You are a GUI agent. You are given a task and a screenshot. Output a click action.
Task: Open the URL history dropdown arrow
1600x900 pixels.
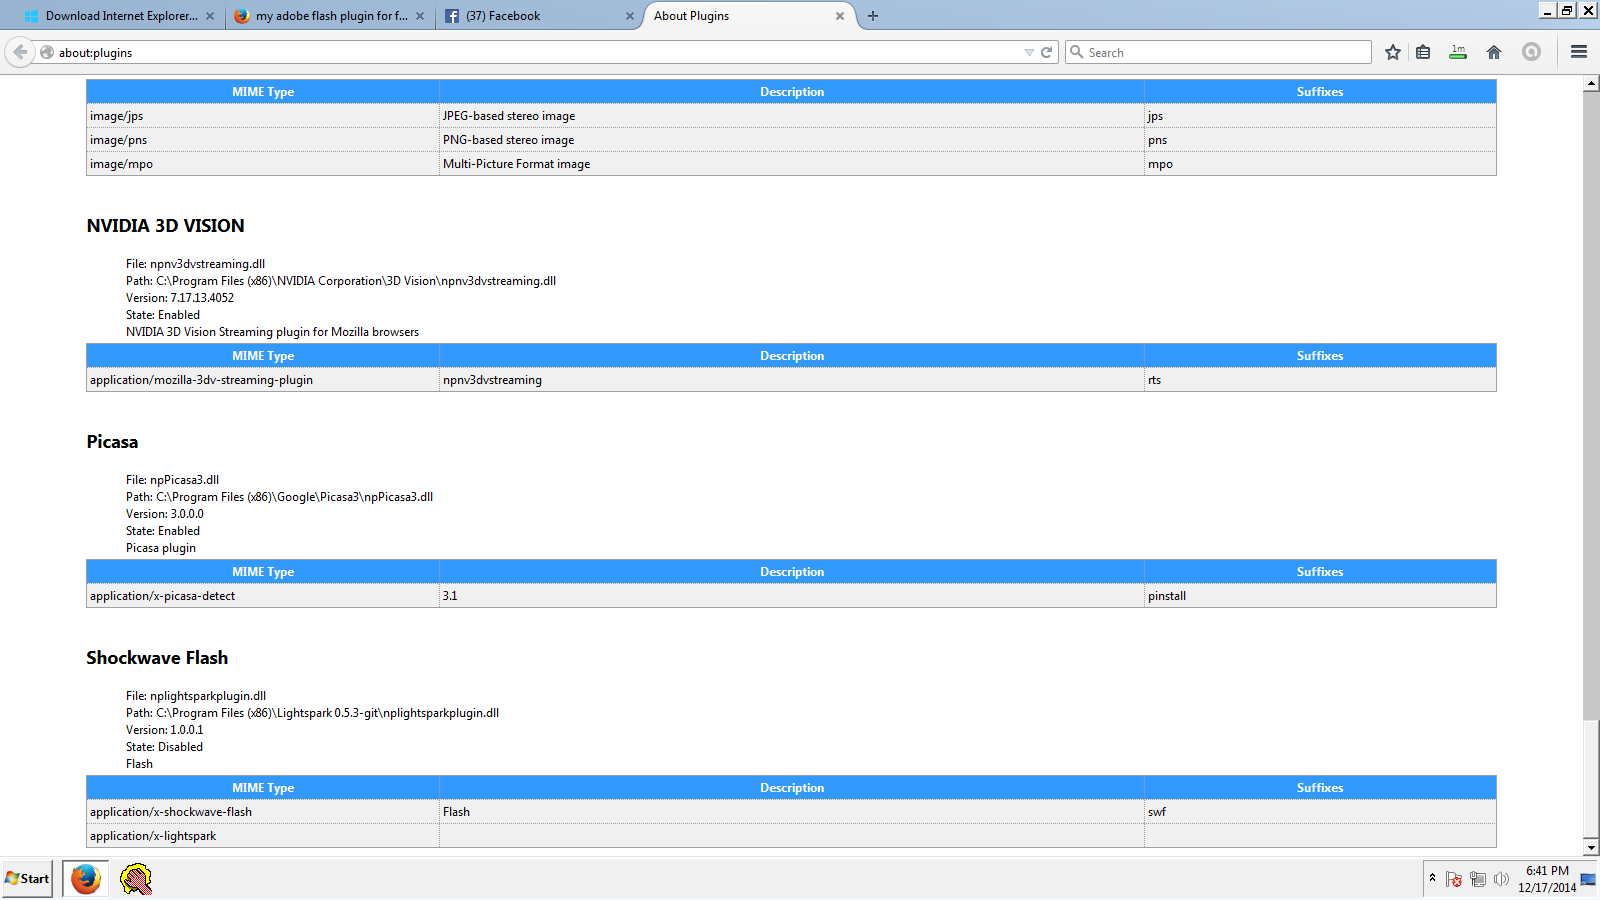(1029, 52)
